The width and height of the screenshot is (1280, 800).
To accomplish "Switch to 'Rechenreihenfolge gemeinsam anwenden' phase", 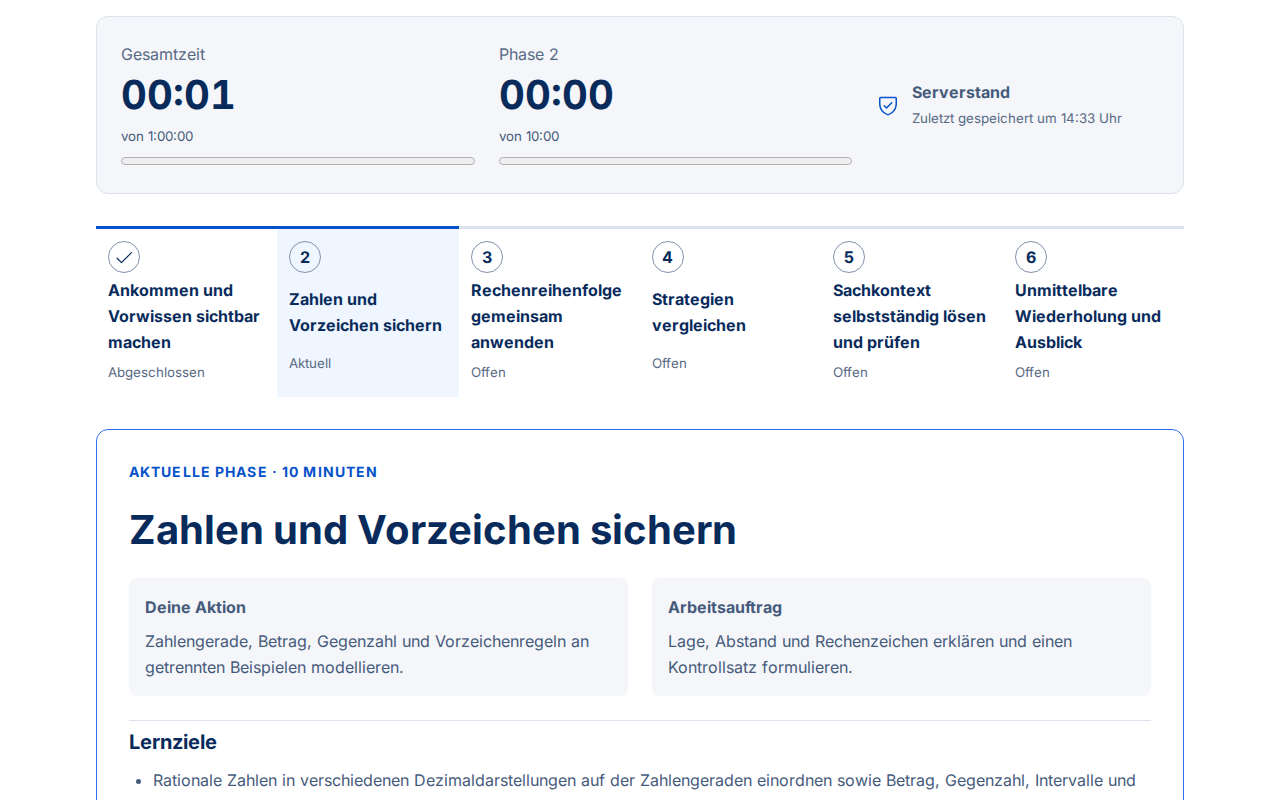I will click(x=549, y=312).
